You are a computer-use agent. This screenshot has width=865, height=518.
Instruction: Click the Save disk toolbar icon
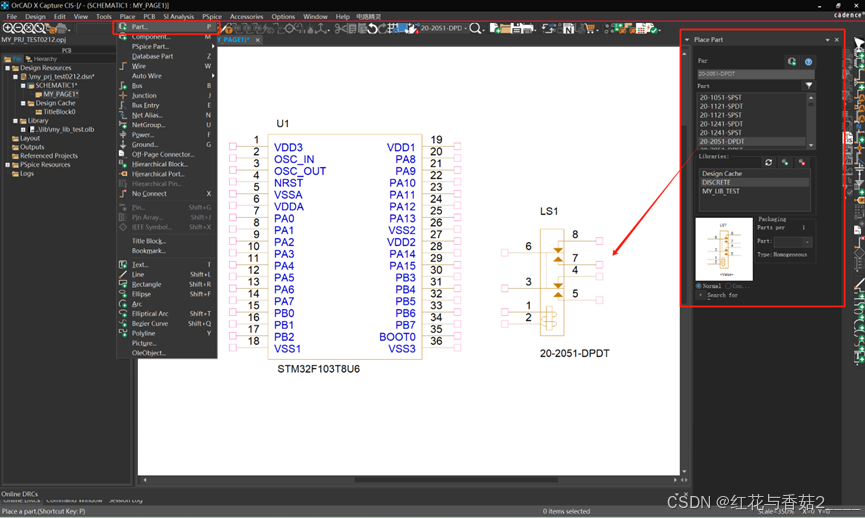[x=516, y=28]
